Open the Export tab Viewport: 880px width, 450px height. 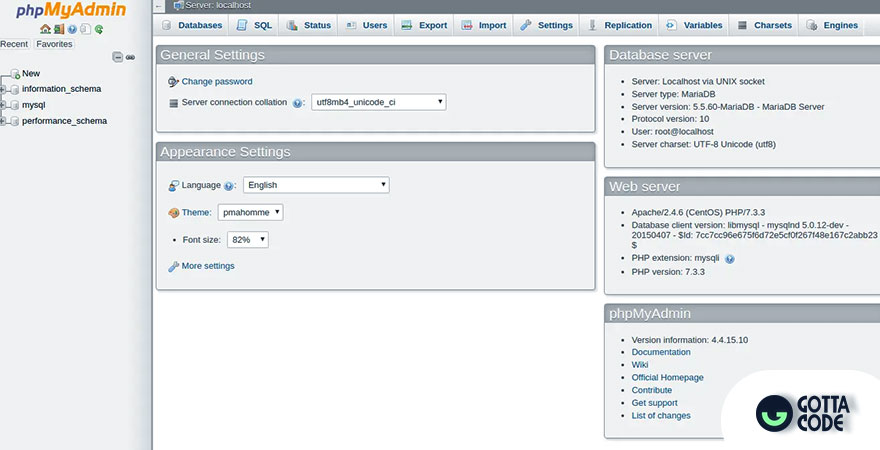(x=424, y=25)
